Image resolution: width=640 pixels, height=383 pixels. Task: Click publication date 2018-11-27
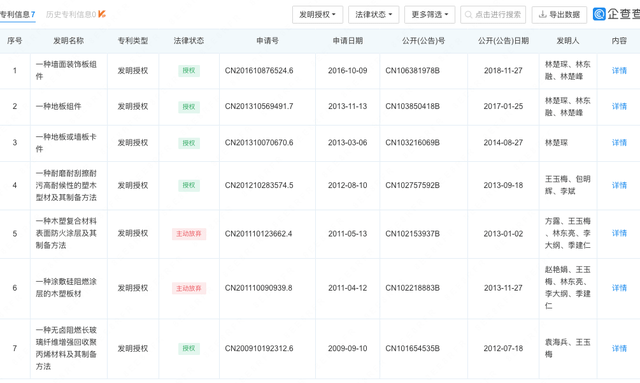[503, 71]
